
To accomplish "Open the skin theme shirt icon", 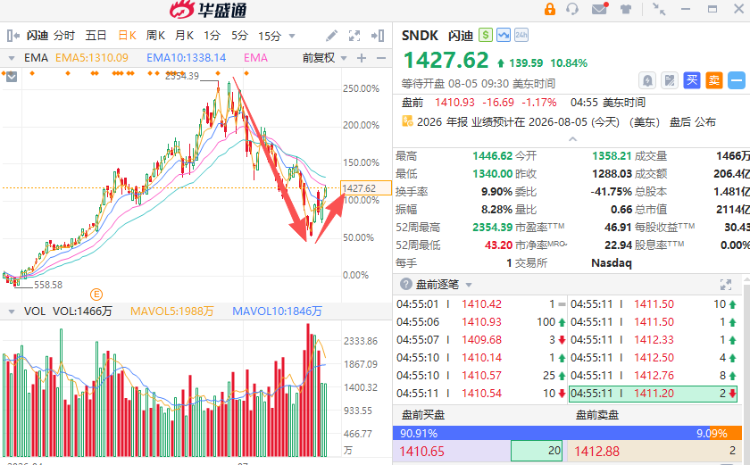I will [626, 9].
